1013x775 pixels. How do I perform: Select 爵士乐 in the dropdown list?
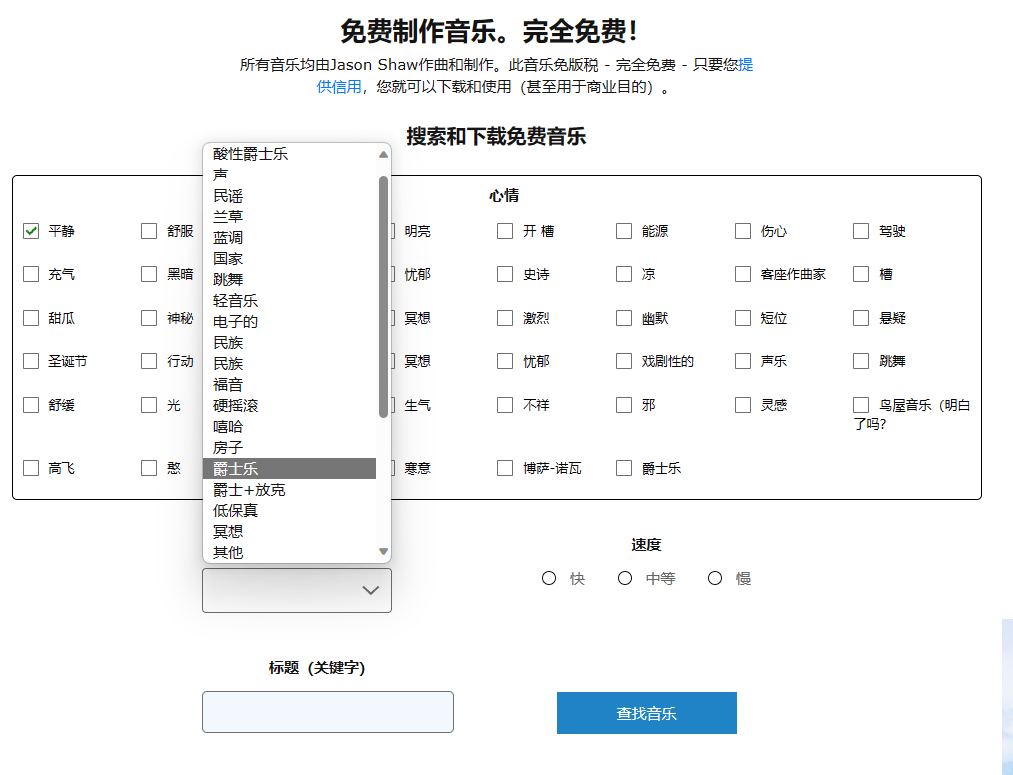(289, 469)
